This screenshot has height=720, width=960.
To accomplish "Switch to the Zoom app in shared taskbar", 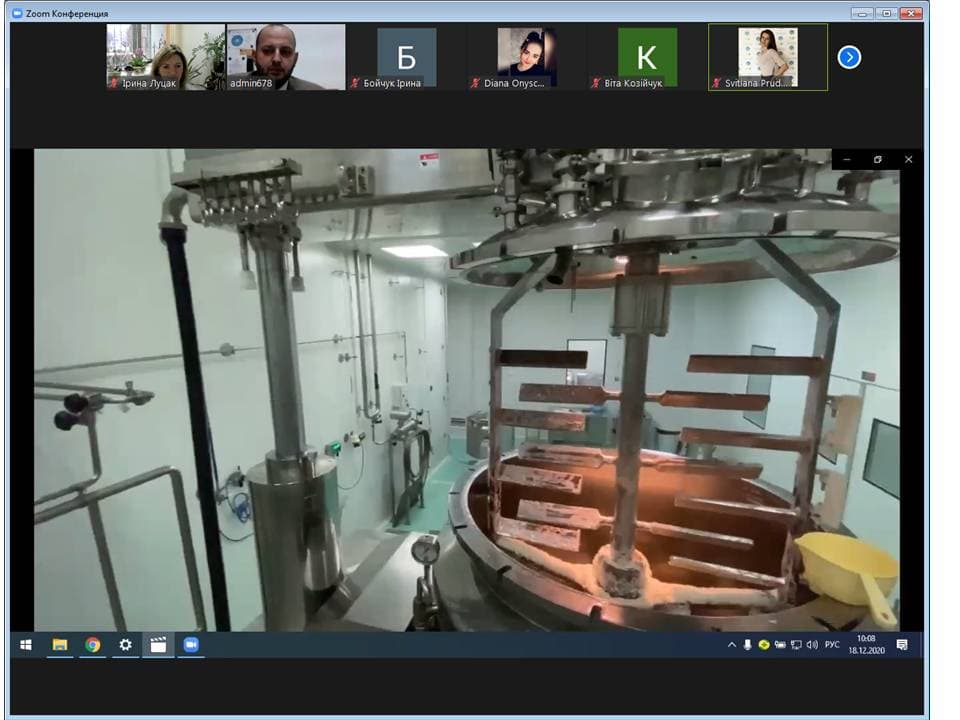I will click(x=191, y=645).
